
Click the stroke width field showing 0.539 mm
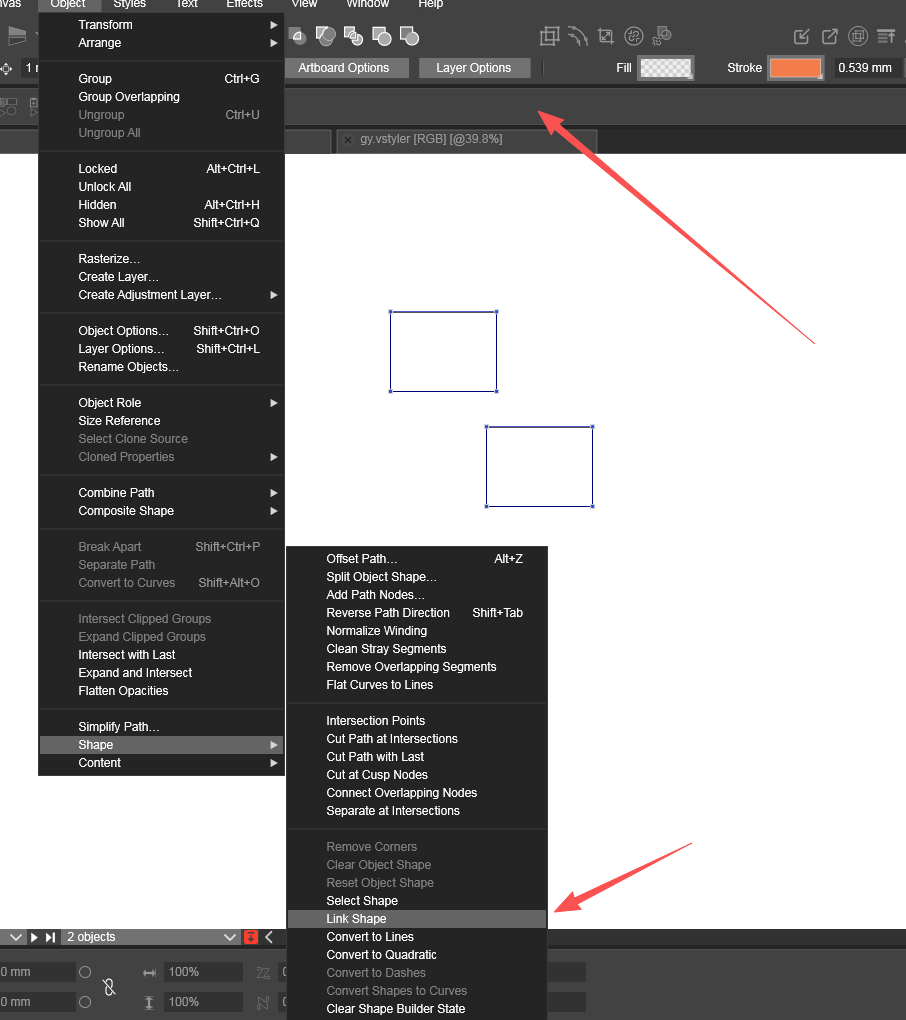click(x=866, y=68)
